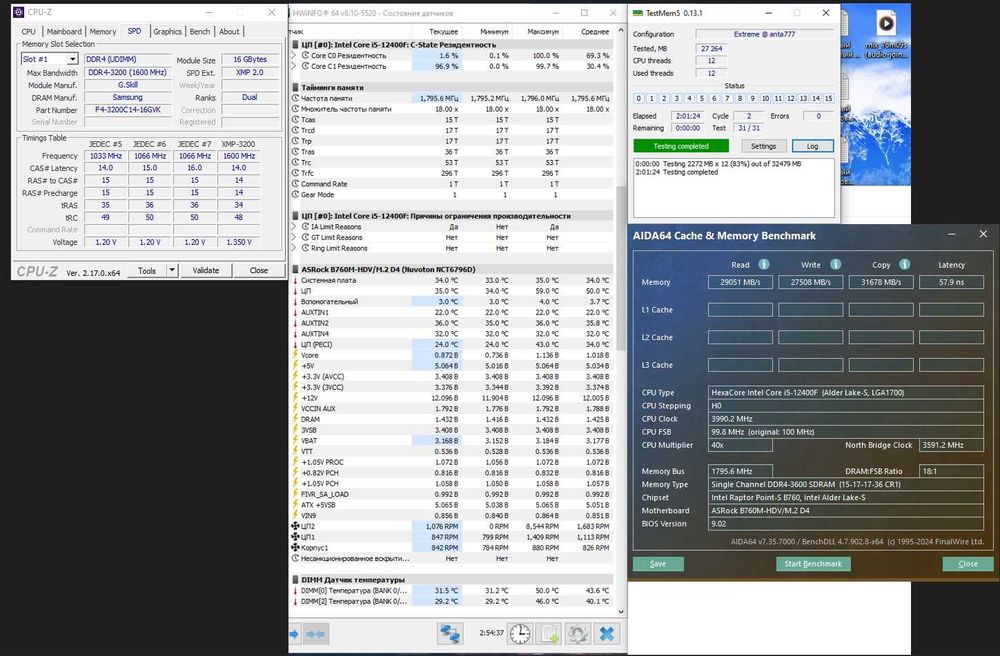Click the thermometer icon beside DIMM[0] Температура
Screen dimensions: 1000x656
tap(295, 590)
